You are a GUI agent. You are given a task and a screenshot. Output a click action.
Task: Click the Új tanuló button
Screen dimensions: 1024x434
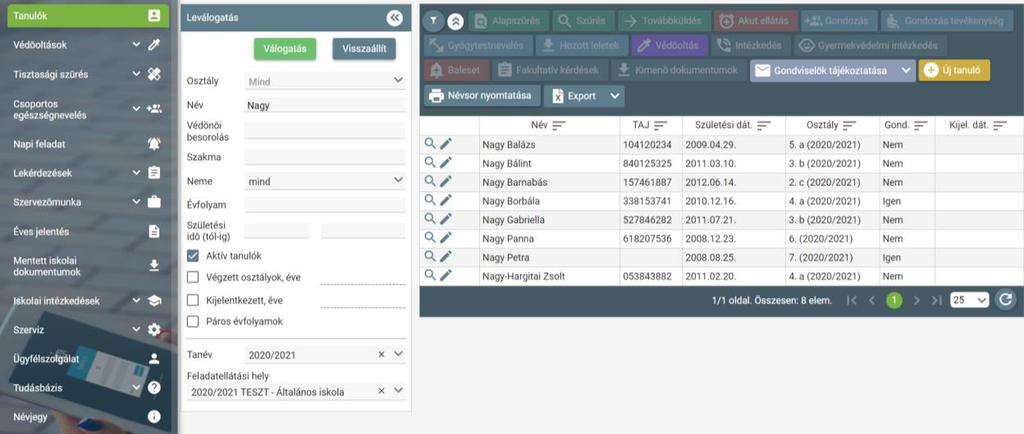pos(954,70)
